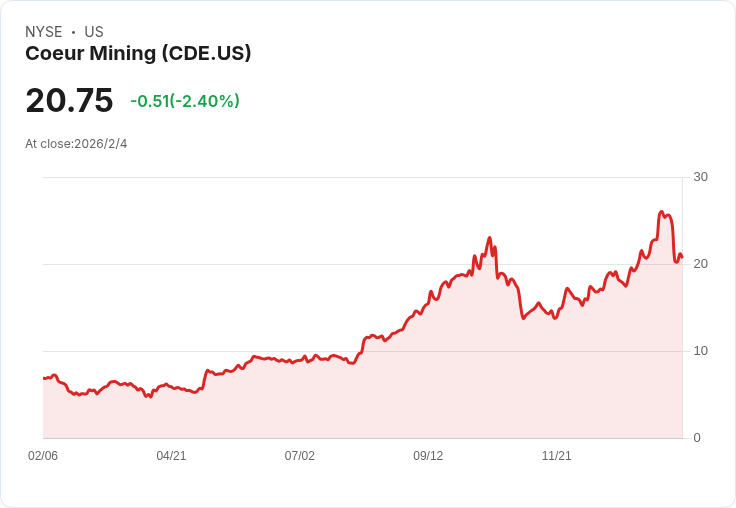
Task: Click the 10 y-axis label
Action: tap(700, 351)
